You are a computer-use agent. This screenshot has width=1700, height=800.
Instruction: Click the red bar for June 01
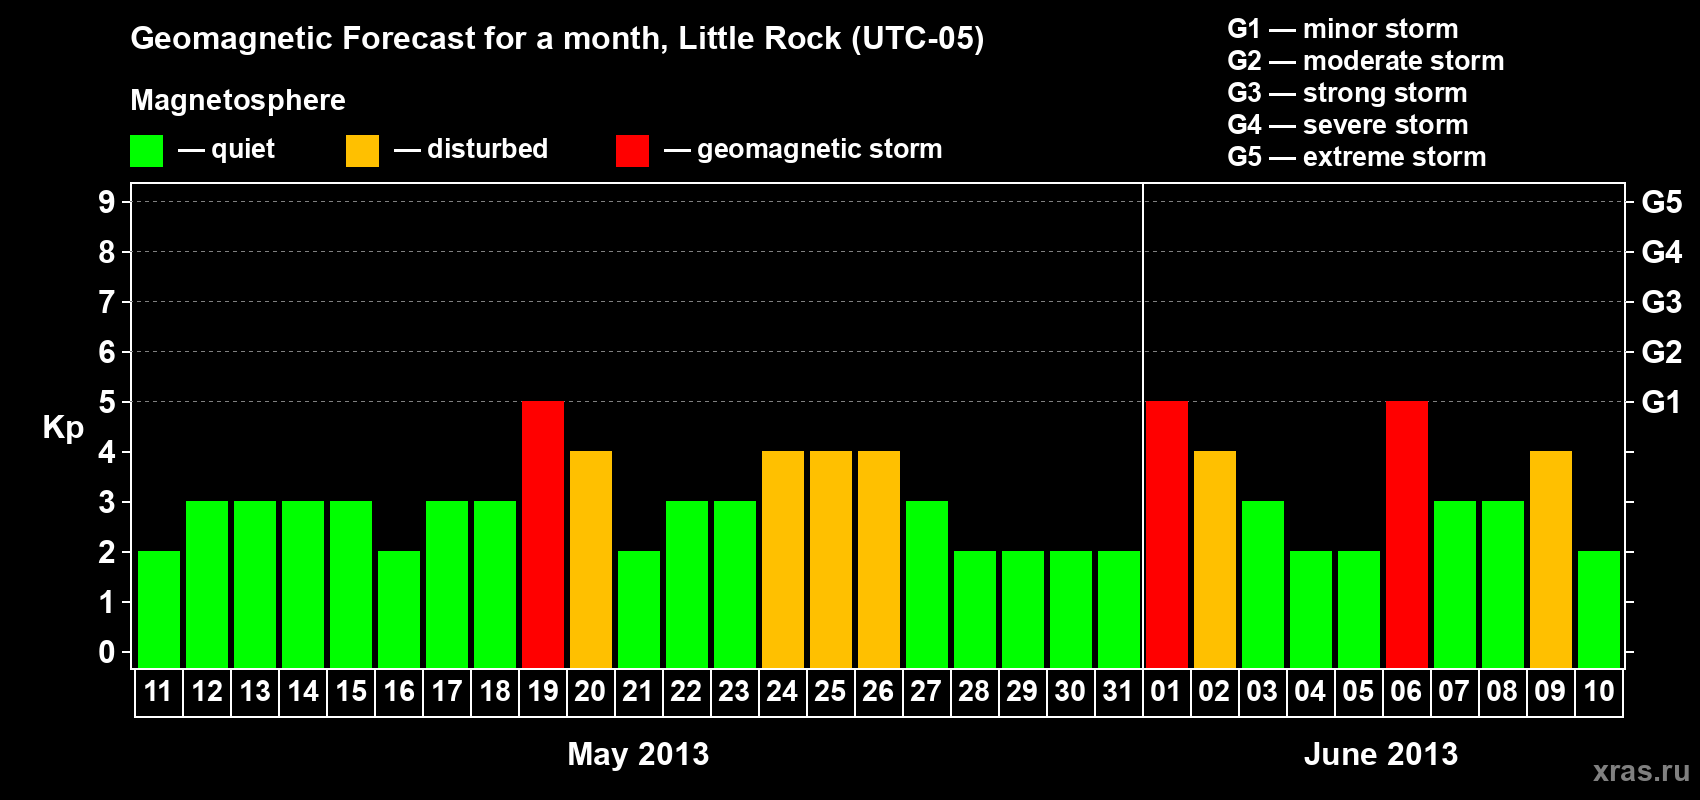point(1167,534)
